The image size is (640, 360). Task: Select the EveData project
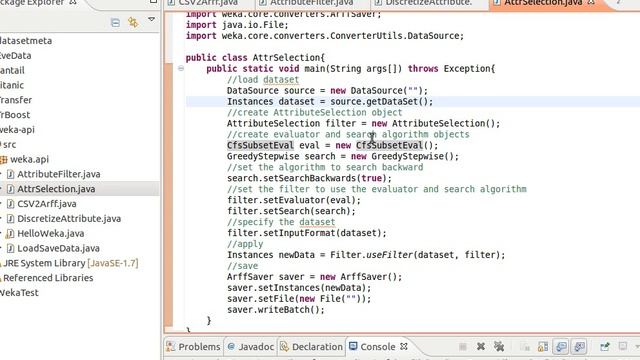point(16,56)
